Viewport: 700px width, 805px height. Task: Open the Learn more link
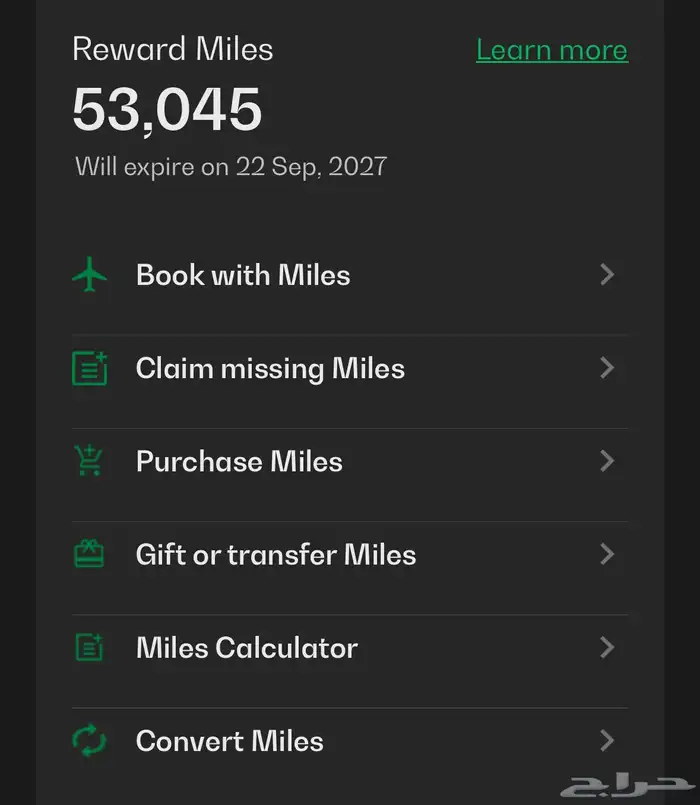(x=551, y=50)
